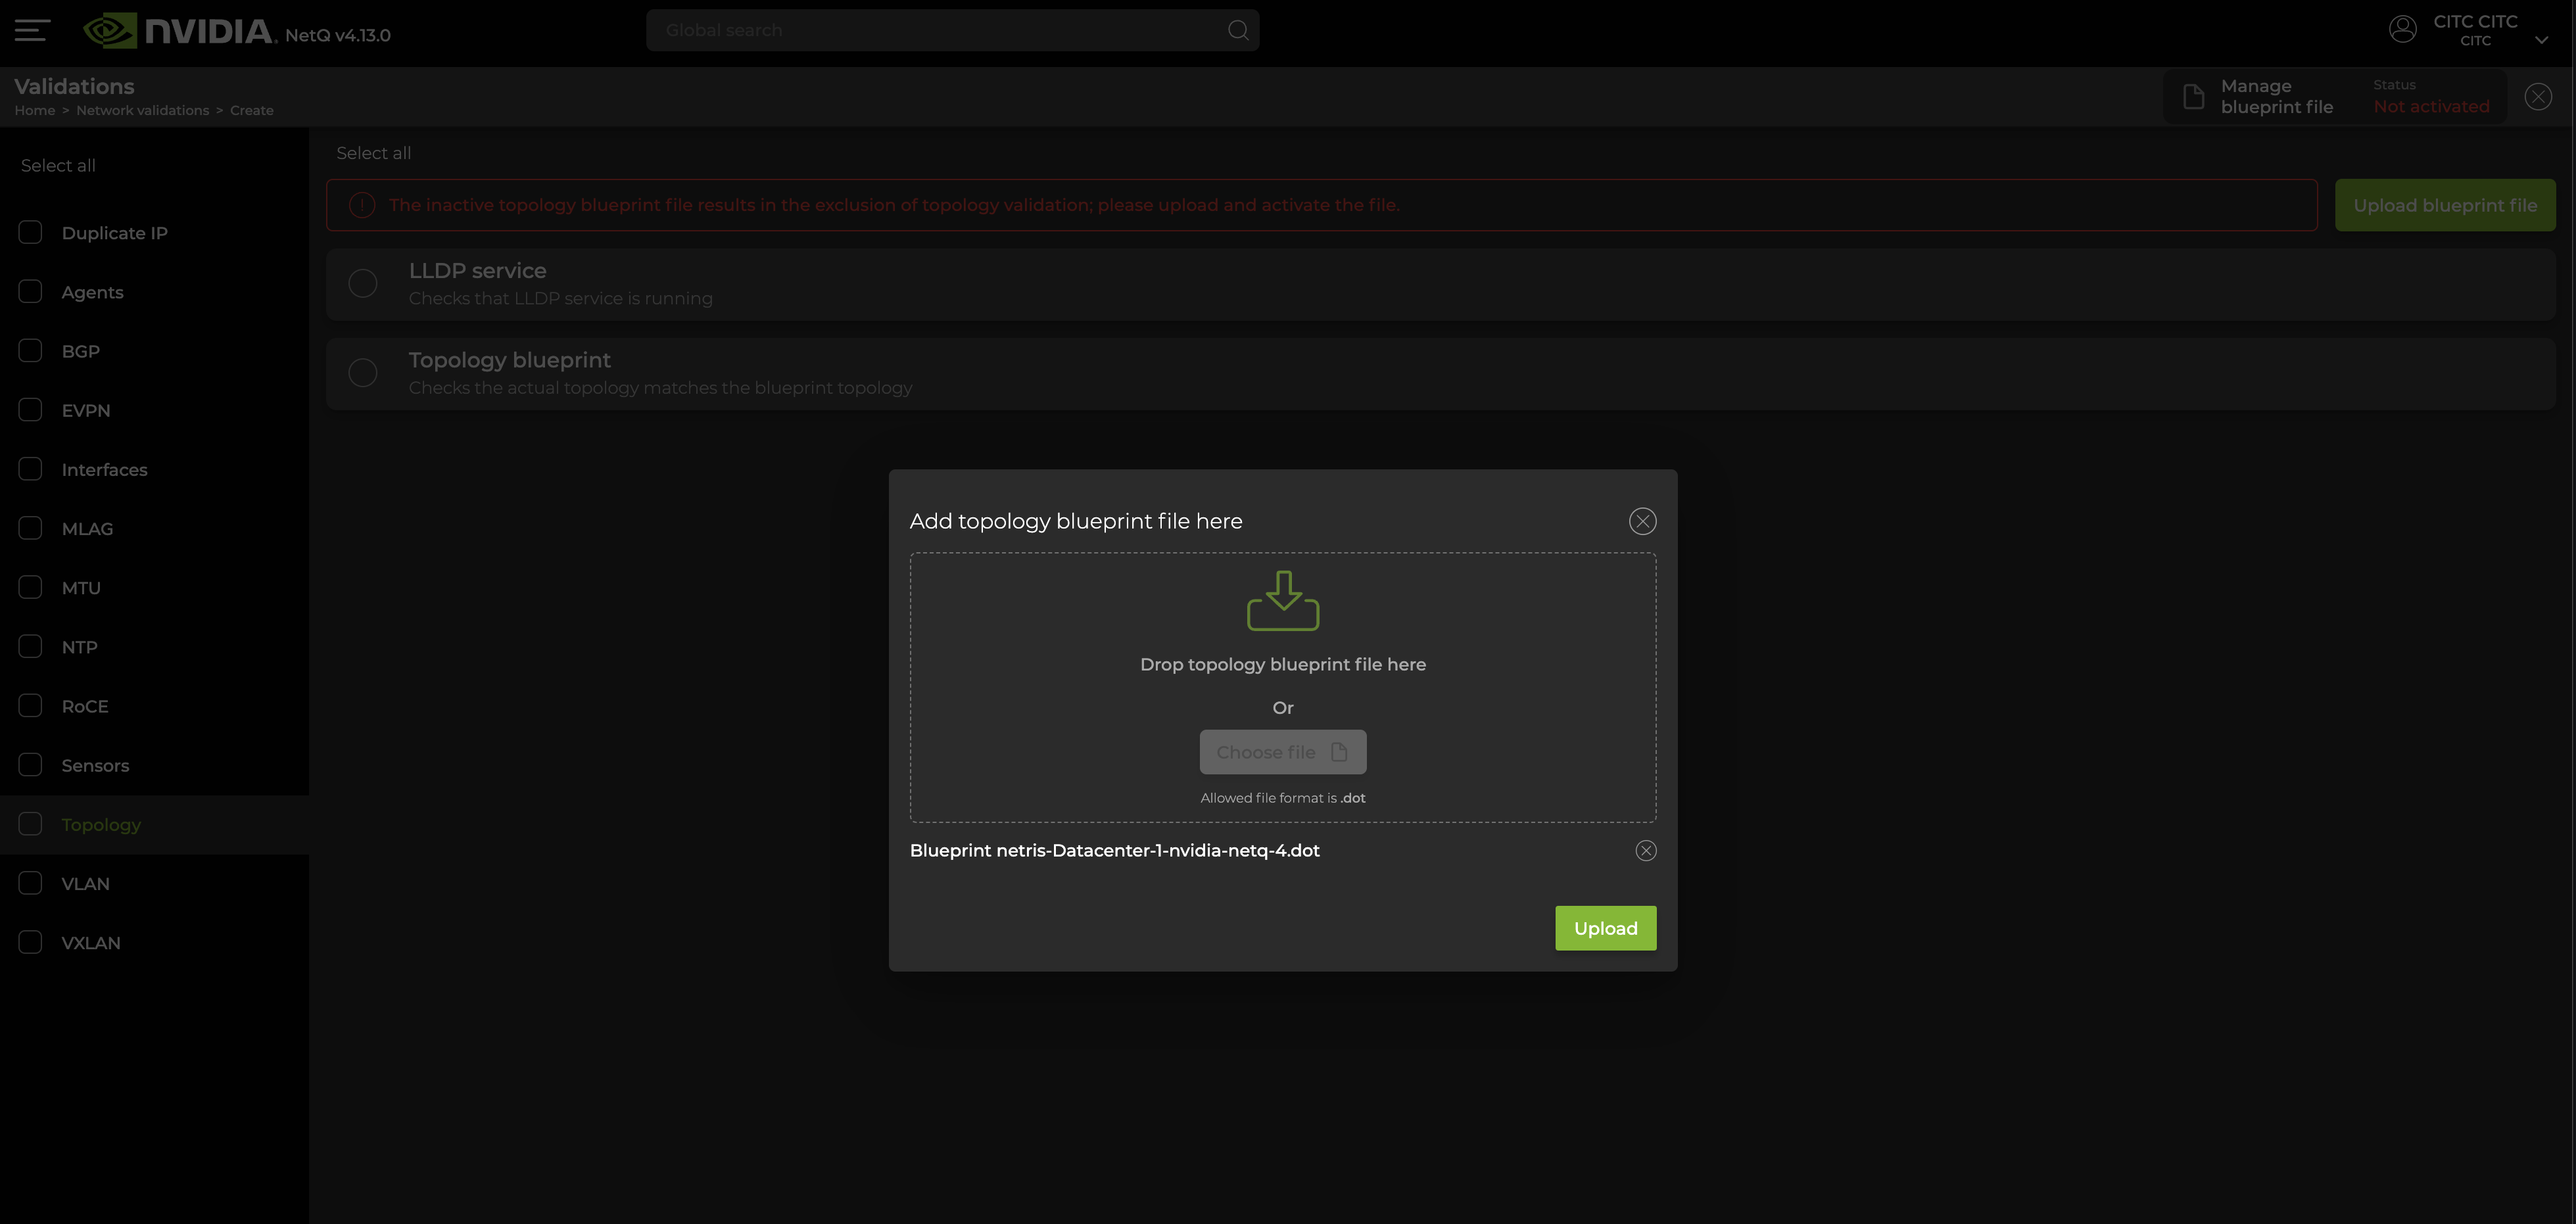The width and height of the screenshot is (2576, 1224).
Task: Select the LLDP service radio option
Action: coord(363,284)
